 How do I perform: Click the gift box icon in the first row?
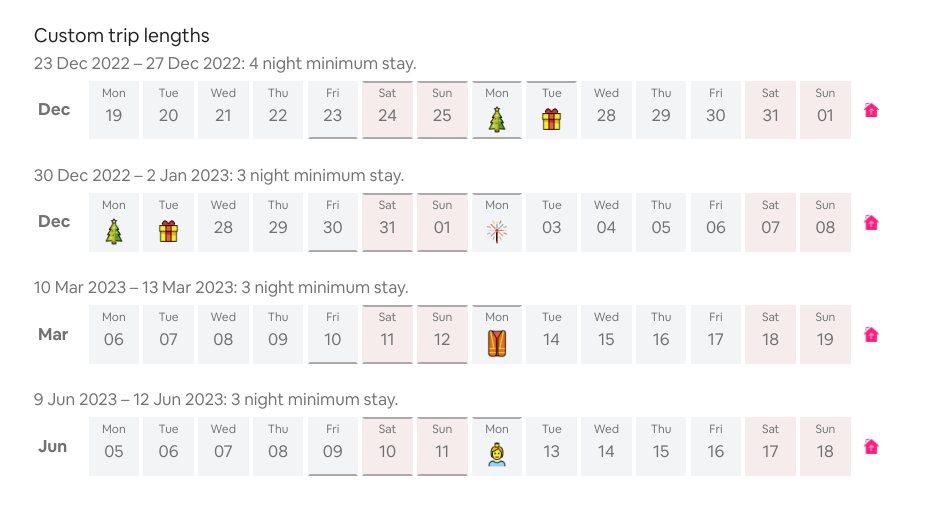coord(551,120)
